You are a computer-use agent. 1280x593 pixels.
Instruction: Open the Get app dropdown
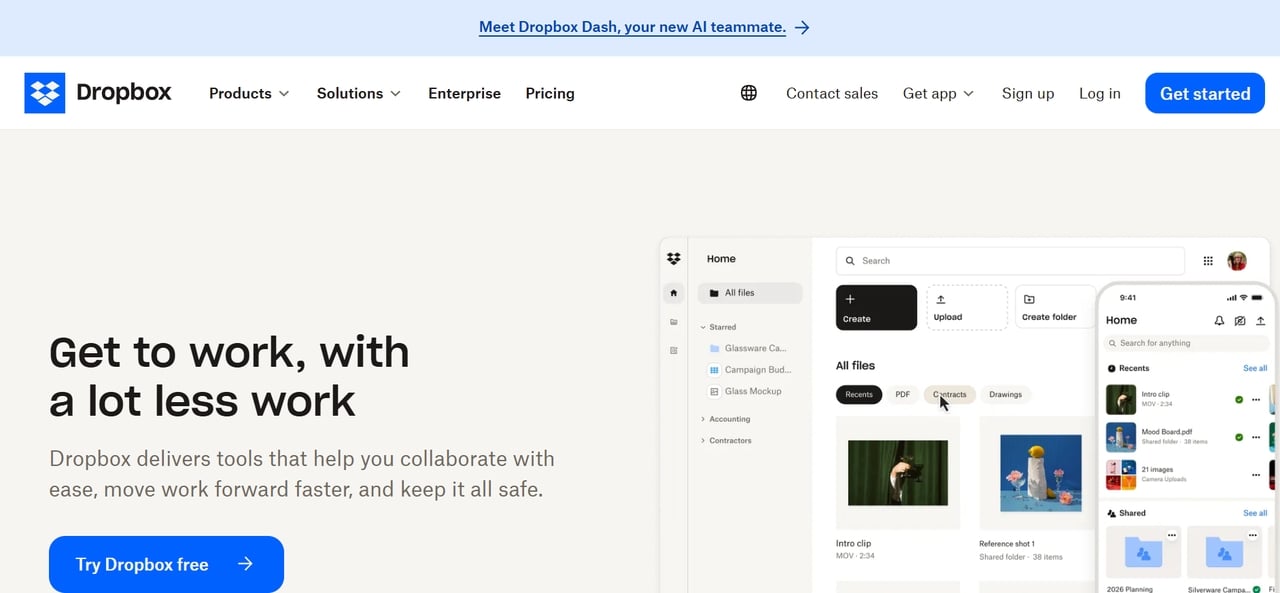point(938,93)
